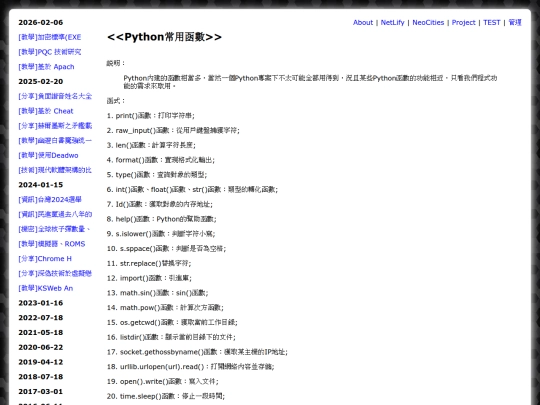This screenshot has width=540, height=405.
Task: Open the [機密] article in the sidebar
Action: (x=54, y=229)
